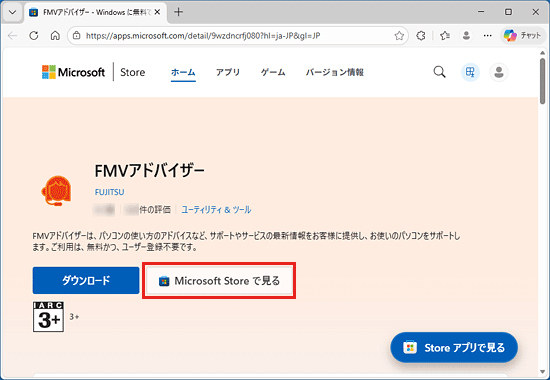Click the ダウンロード button
The width and height of the screenshot is (550, 380).
86,280
